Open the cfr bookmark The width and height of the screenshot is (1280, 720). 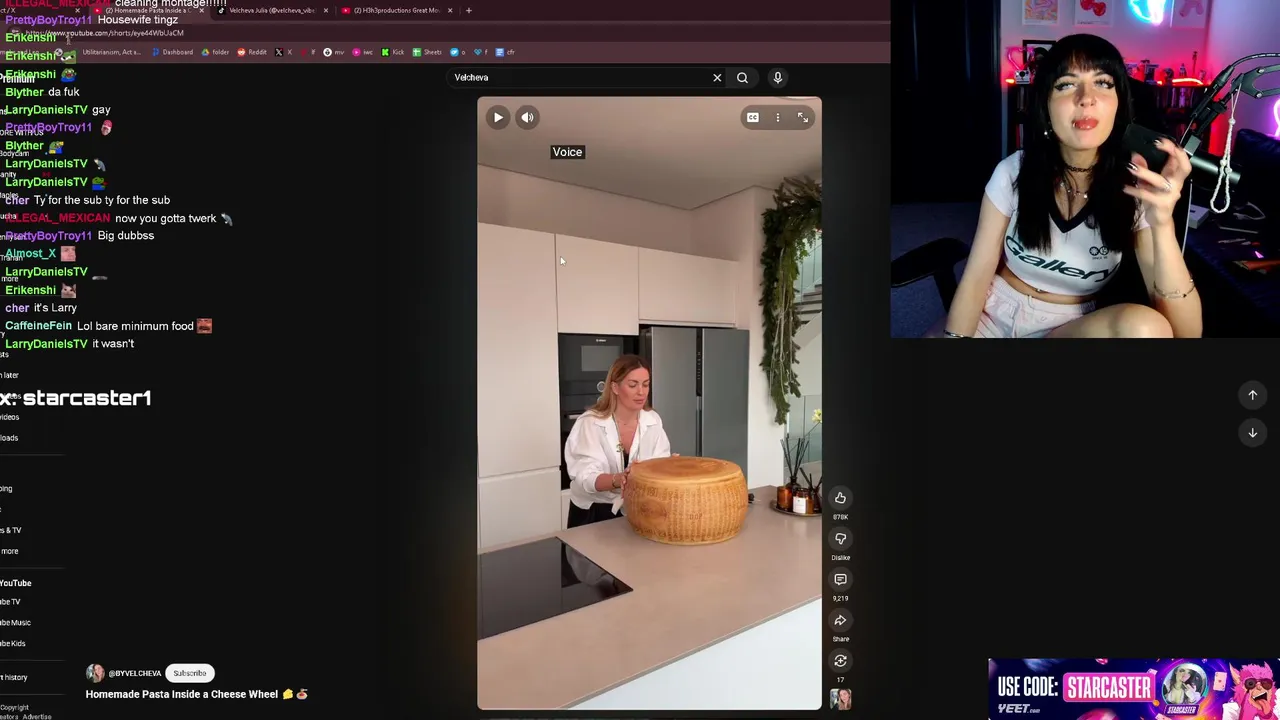506,52
